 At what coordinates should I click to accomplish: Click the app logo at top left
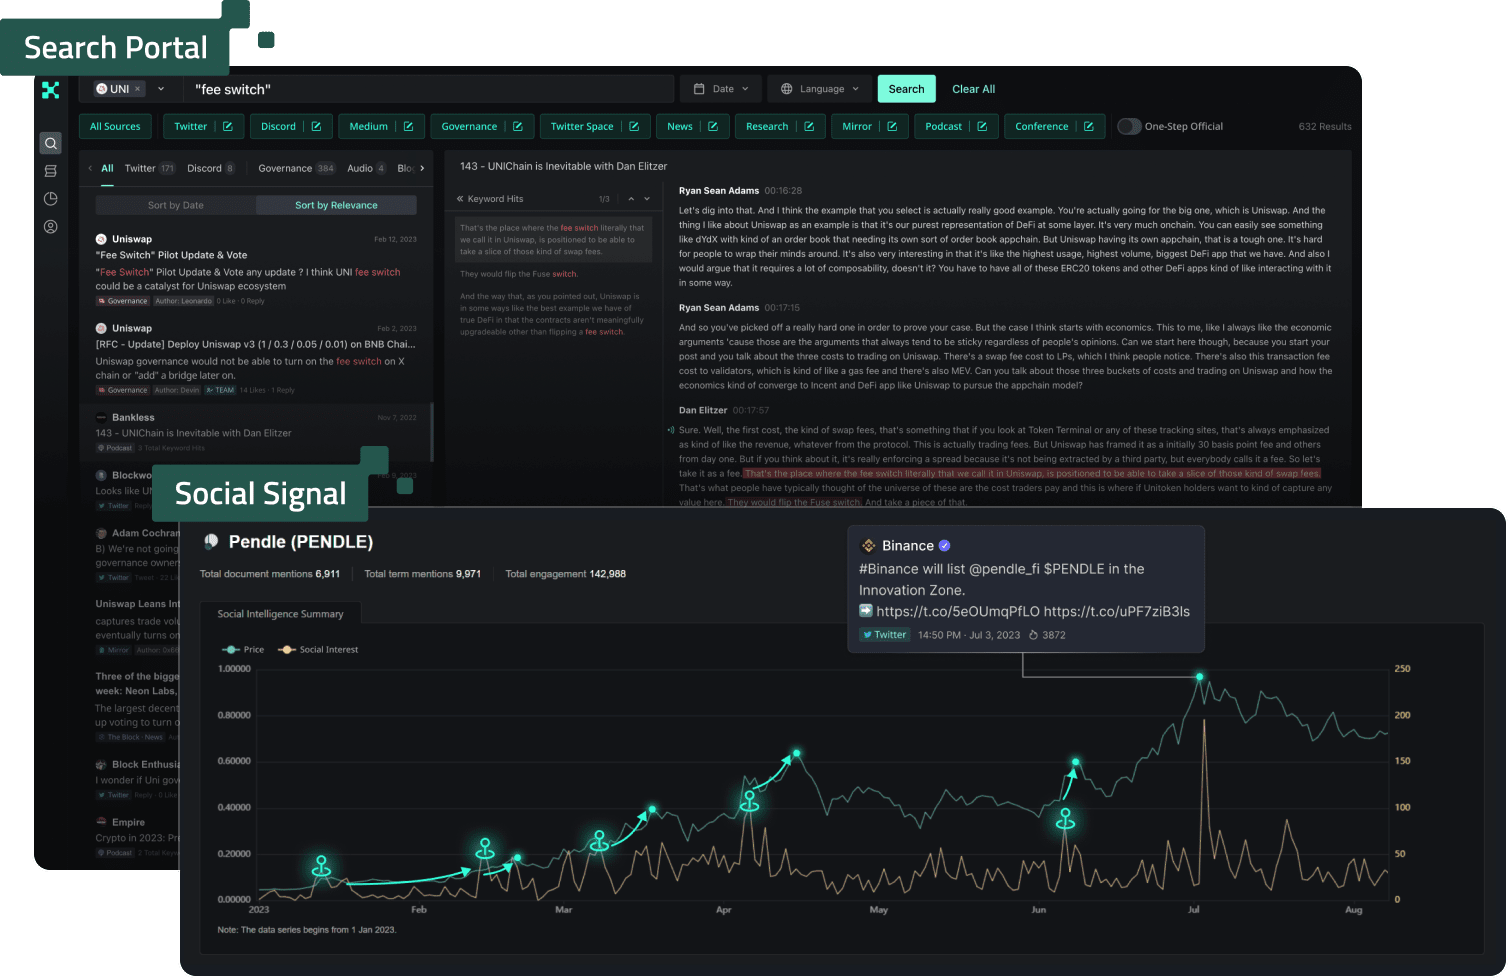[50, 90]
